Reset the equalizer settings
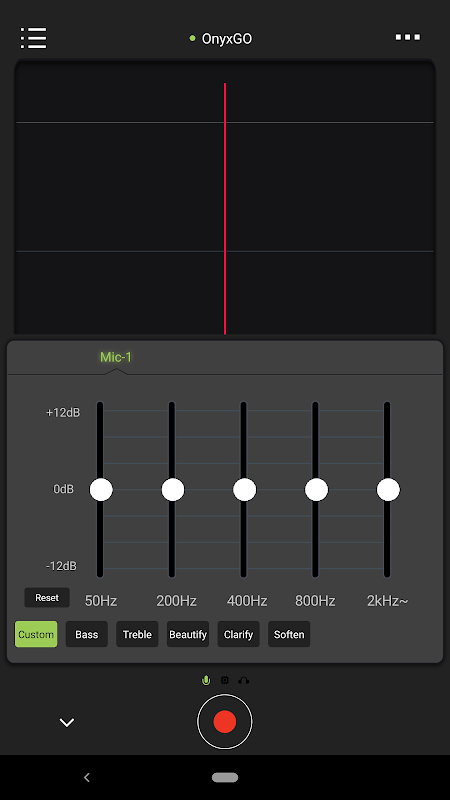Image resolution: width=450 pixels, height=800 pixels. [x=47, y=597]
